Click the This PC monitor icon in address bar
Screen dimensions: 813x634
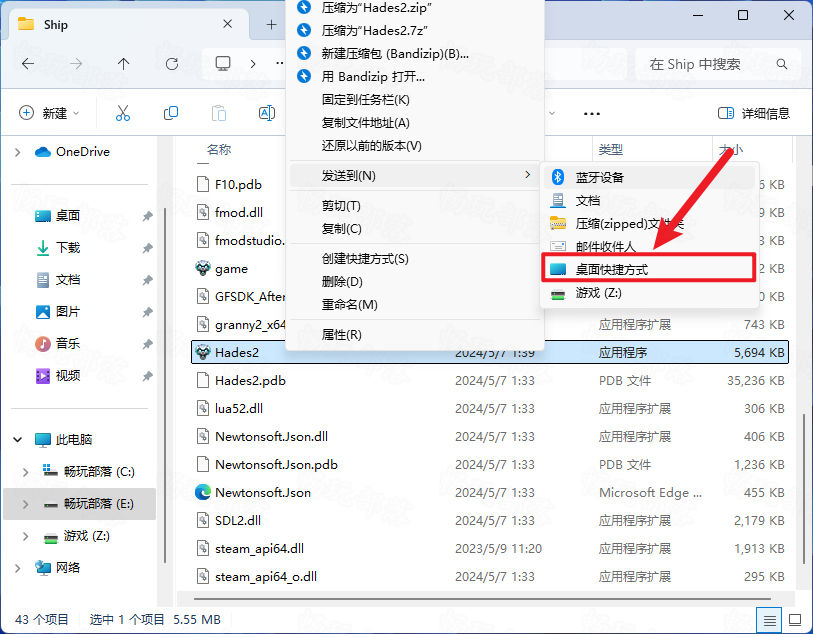click(223, 64)
